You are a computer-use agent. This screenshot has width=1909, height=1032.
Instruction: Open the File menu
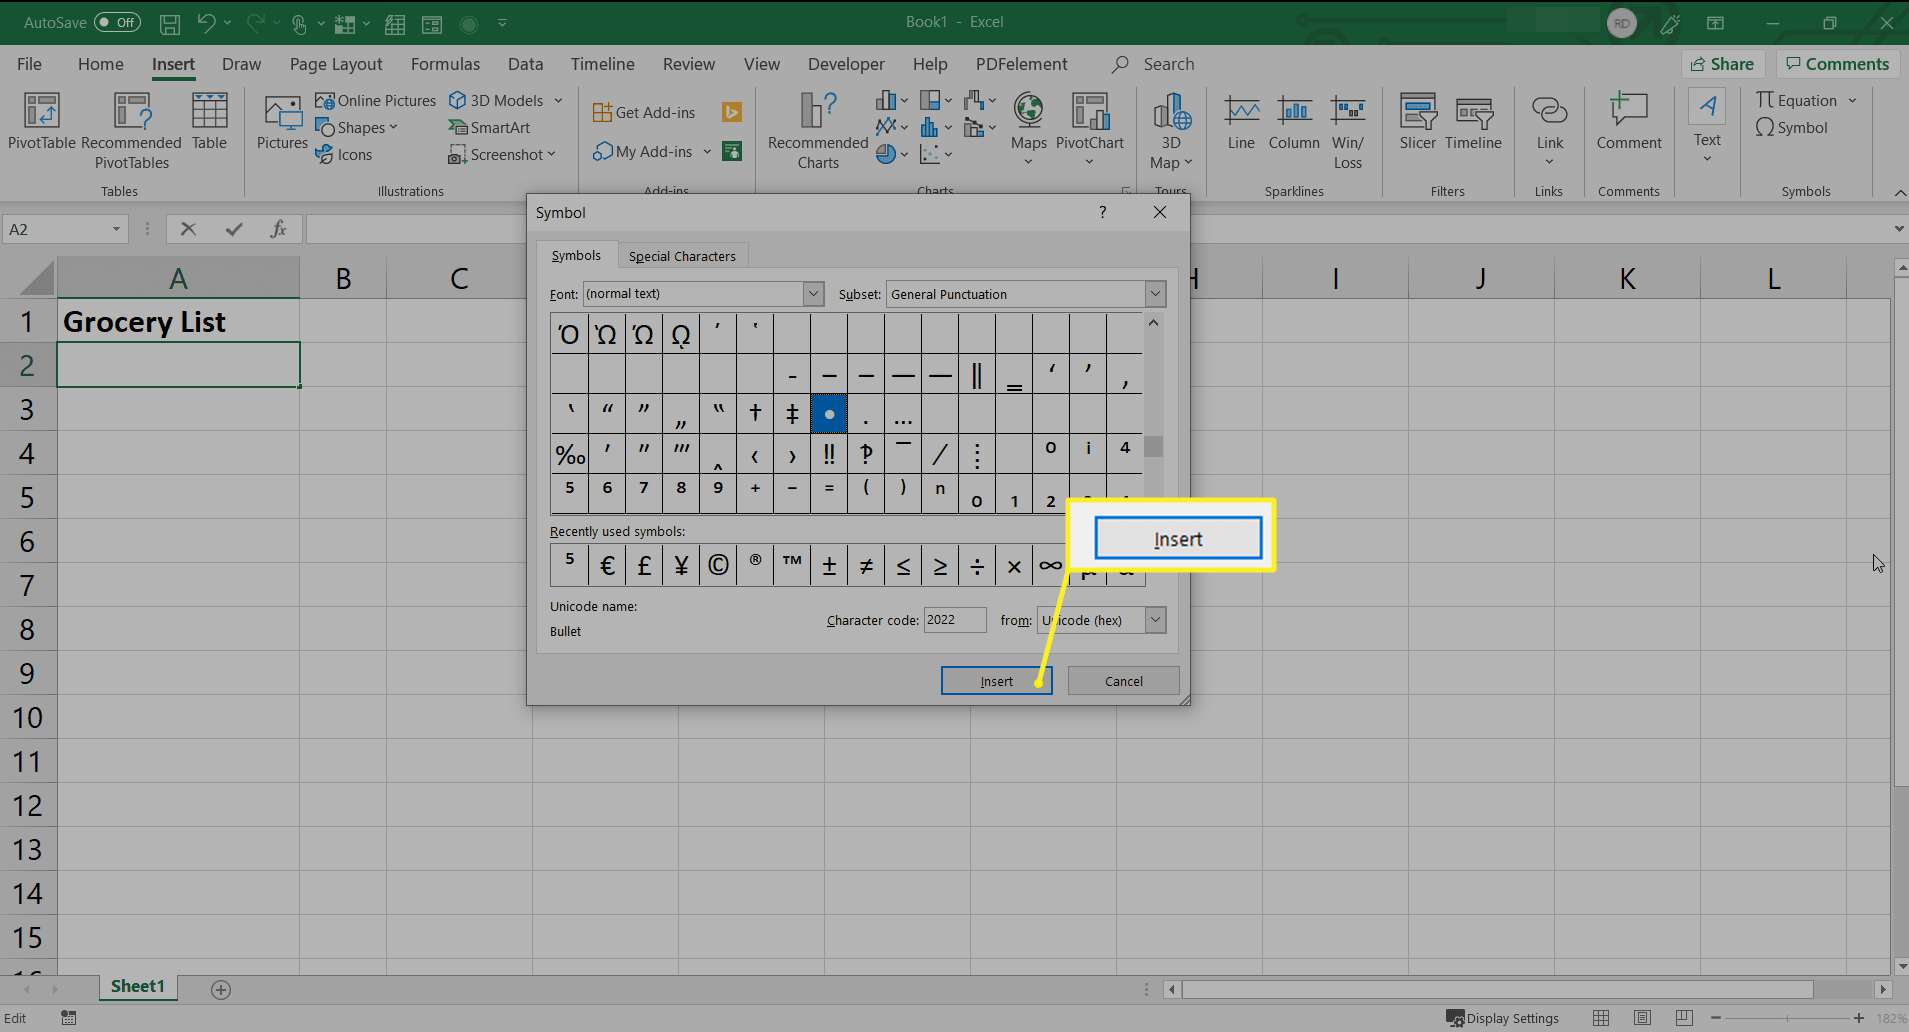[29, 64]
